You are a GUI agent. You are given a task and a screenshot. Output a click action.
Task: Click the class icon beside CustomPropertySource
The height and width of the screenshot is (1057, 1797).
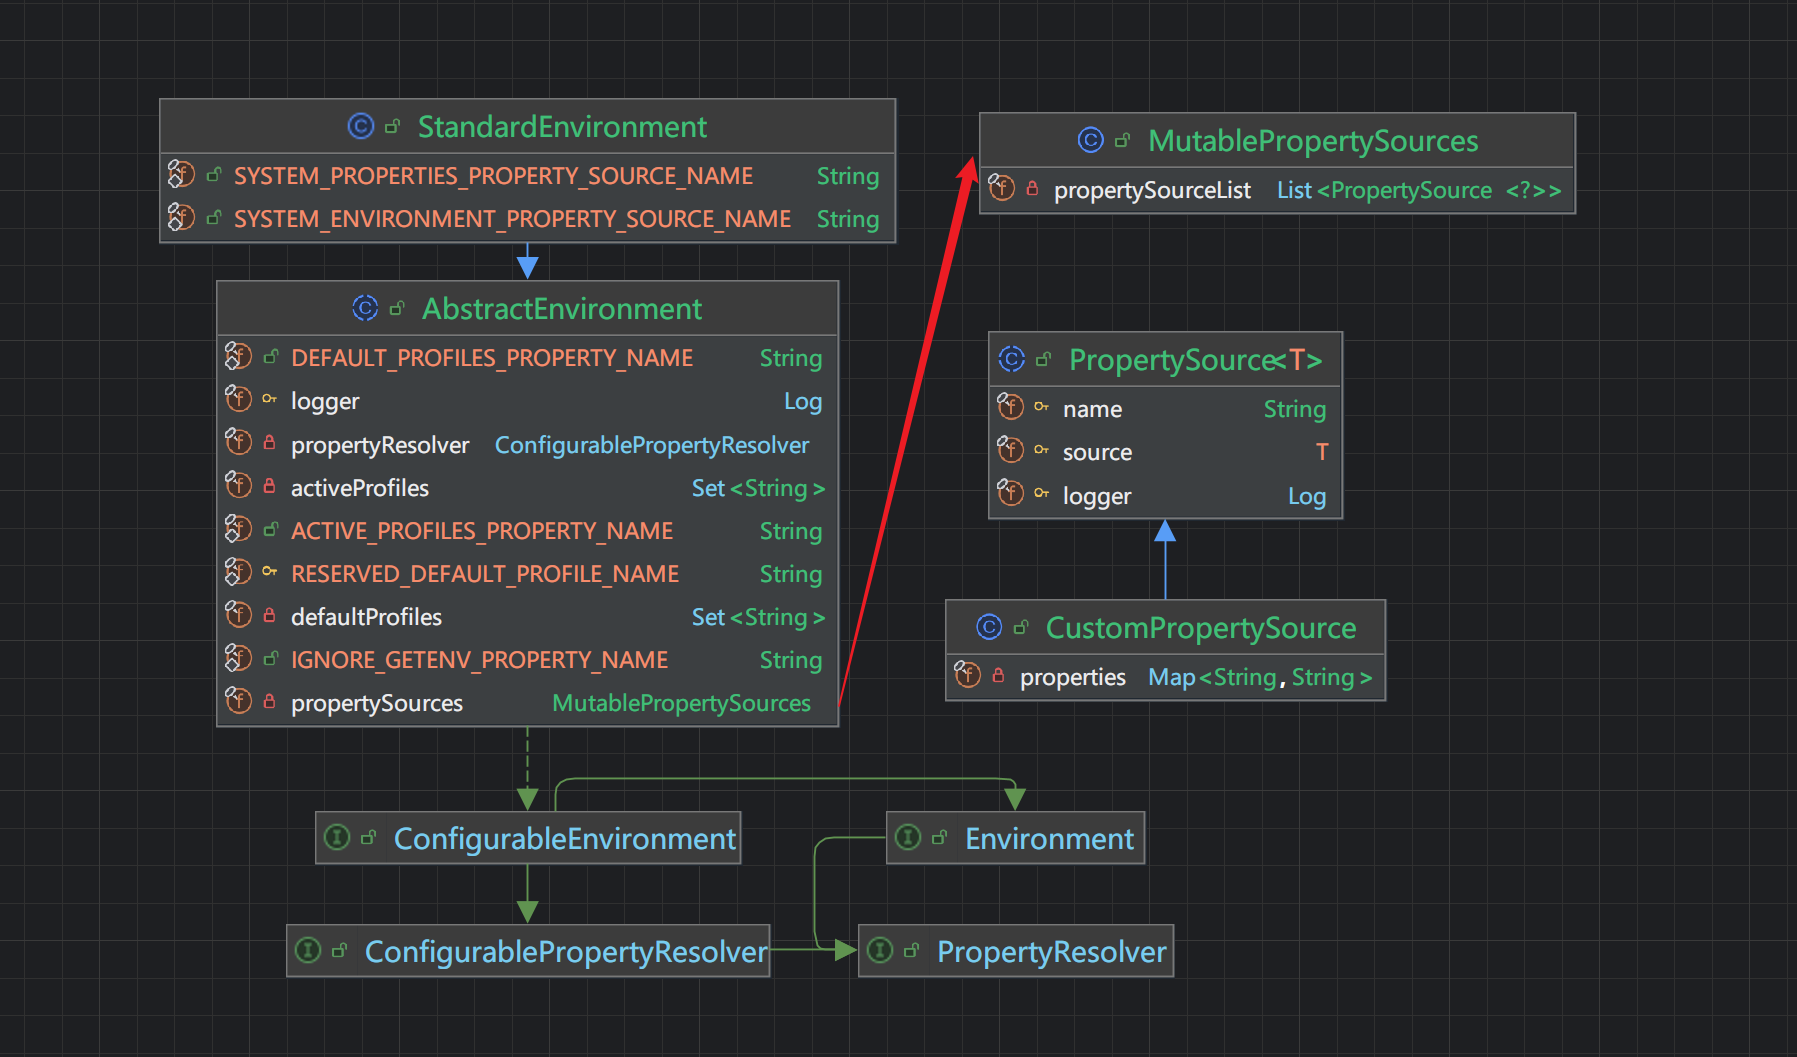click(989, 627)
